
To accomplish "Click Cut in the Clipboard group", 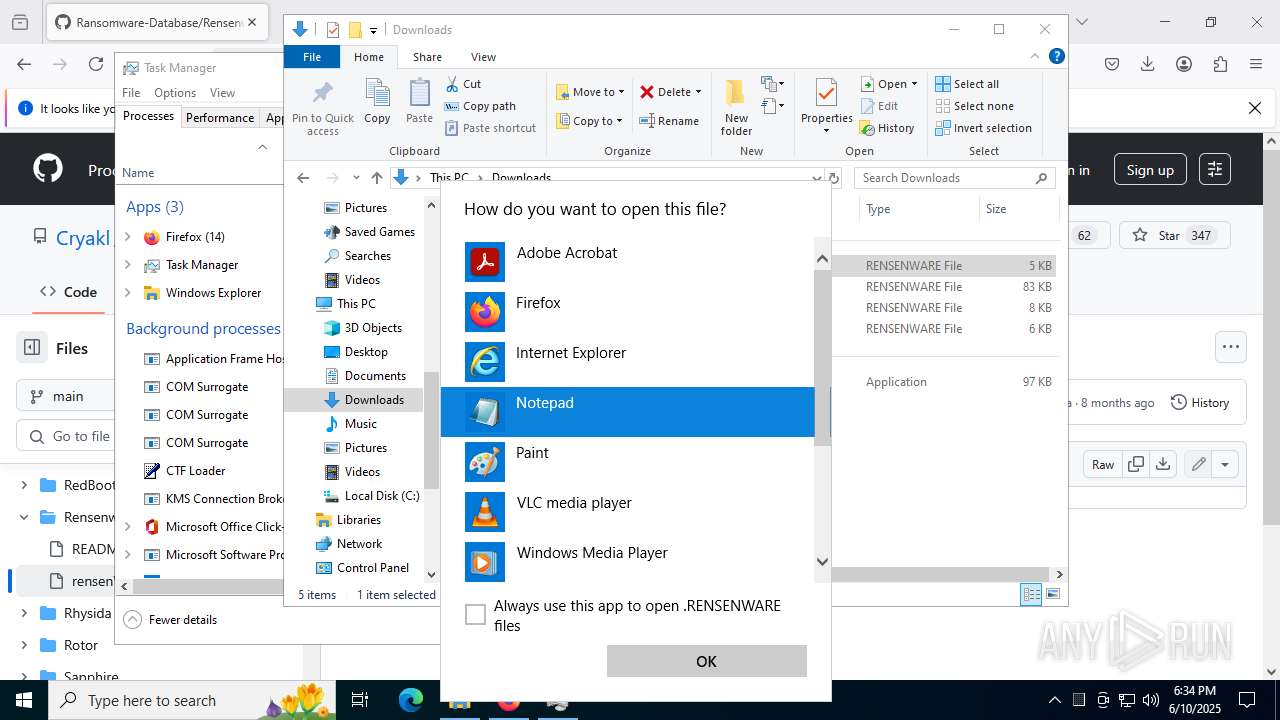I will coord(463,84).
